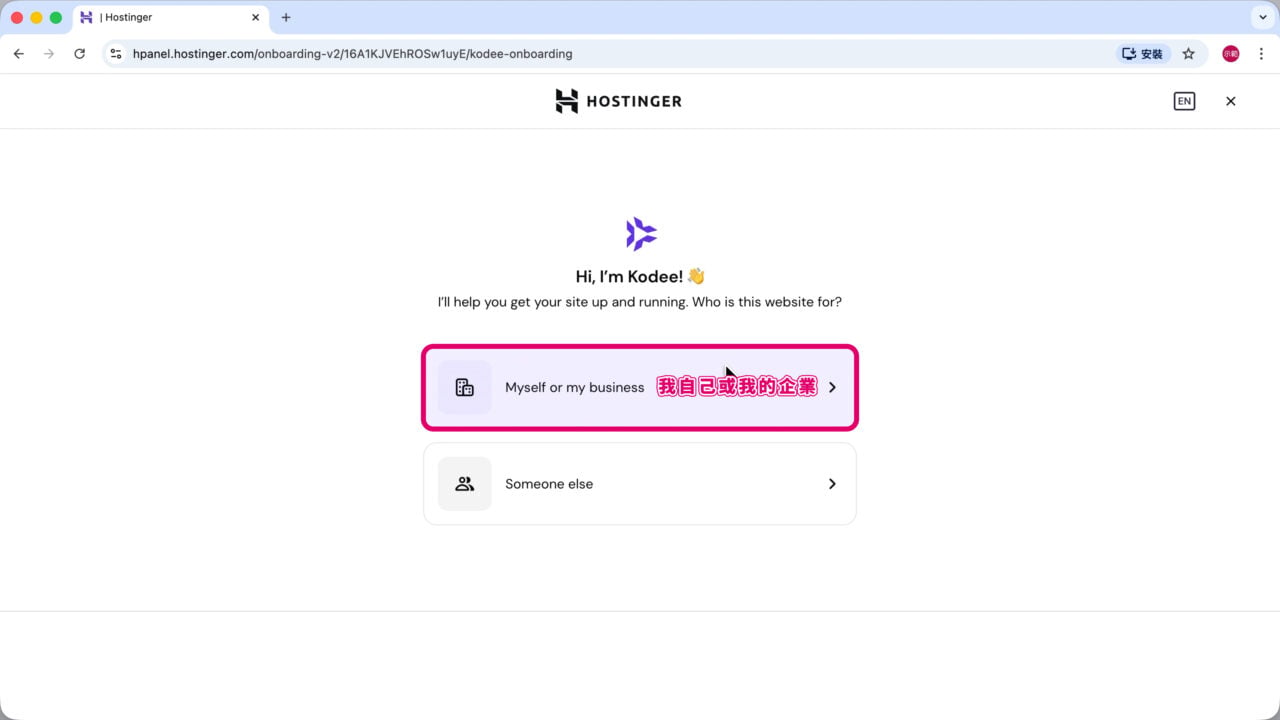
Task: Bookmark this page with the star icon
Action: click(1189, 54)
